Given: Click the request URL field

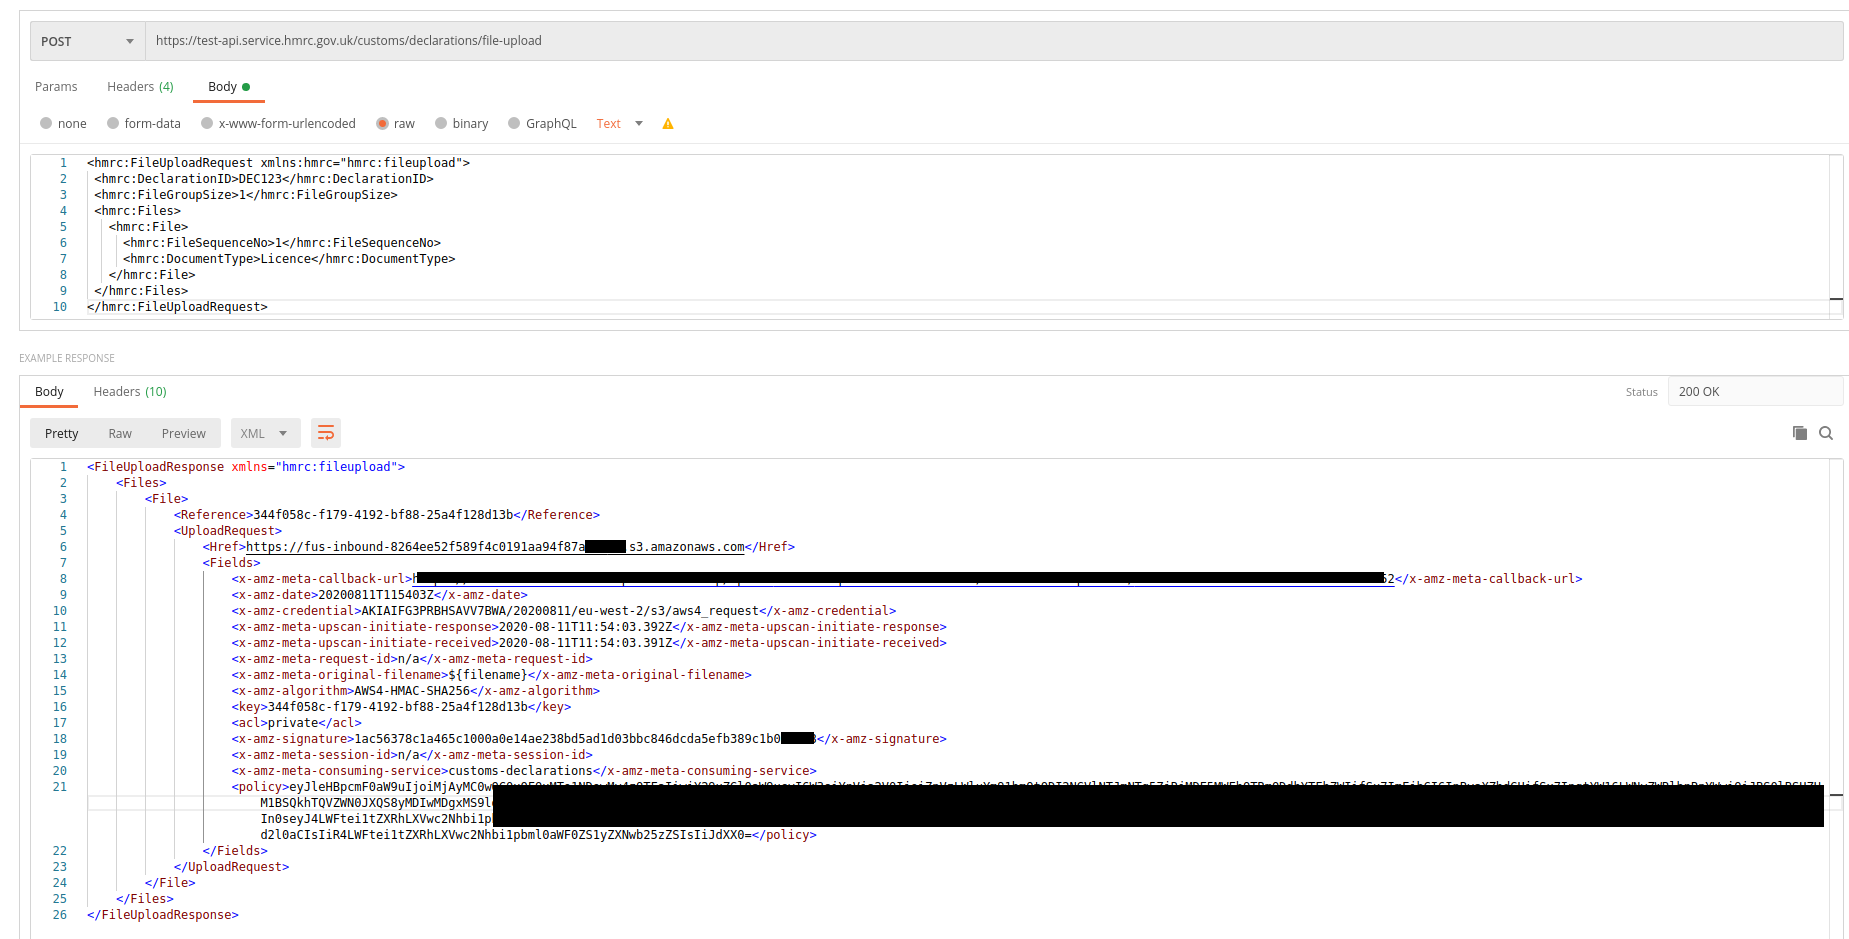Looking at the screenshot, I should [994, 41].
